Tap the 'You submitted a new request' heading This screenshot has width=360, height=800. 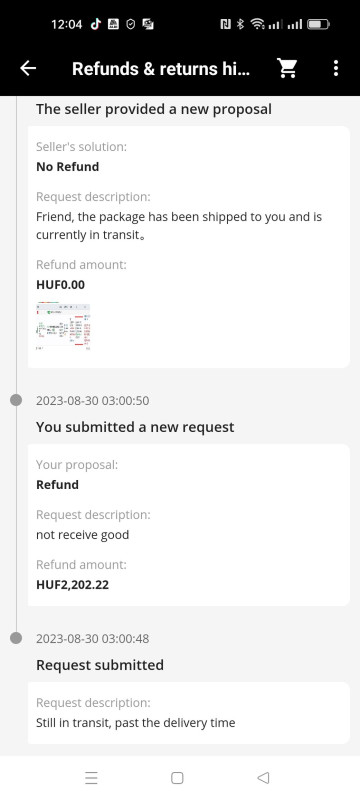point(135,427)
